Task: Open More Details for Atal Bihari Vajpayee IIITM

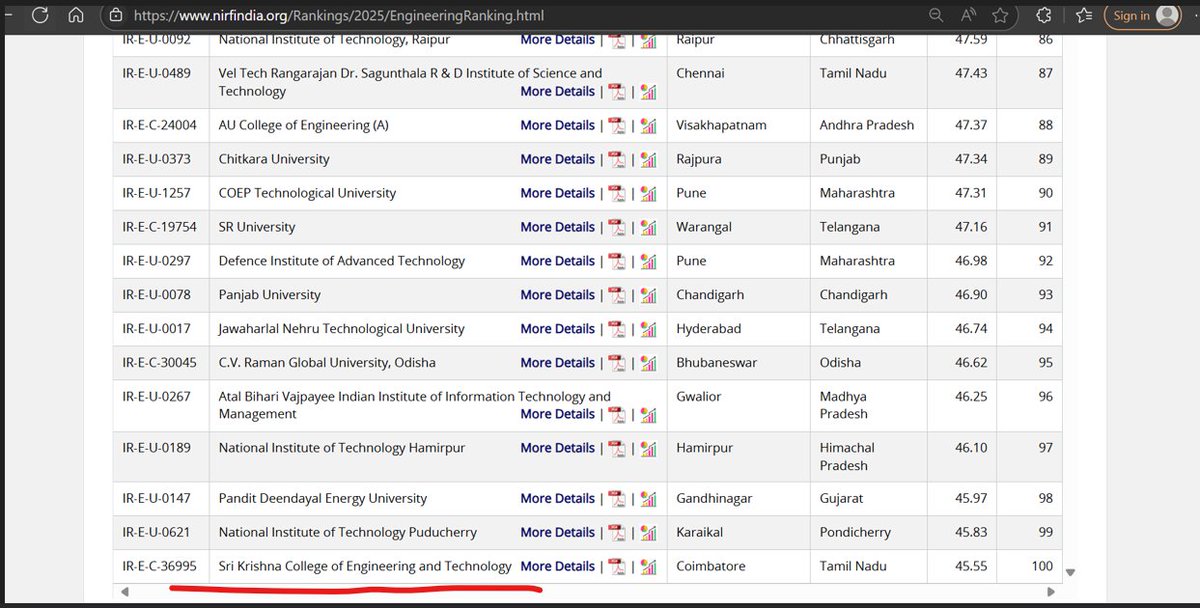Action: pos(557,414)
